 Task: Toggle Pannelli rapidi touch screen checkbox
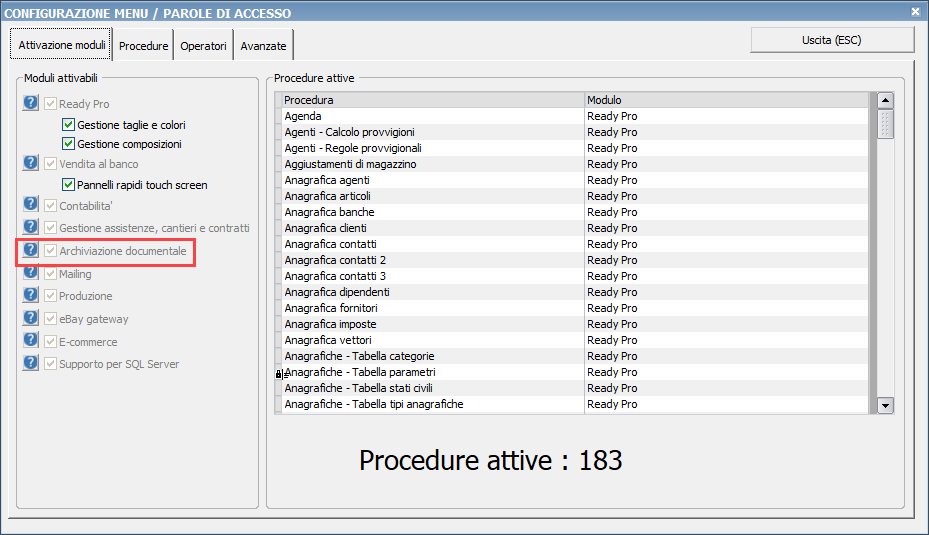tap(68, 184)
